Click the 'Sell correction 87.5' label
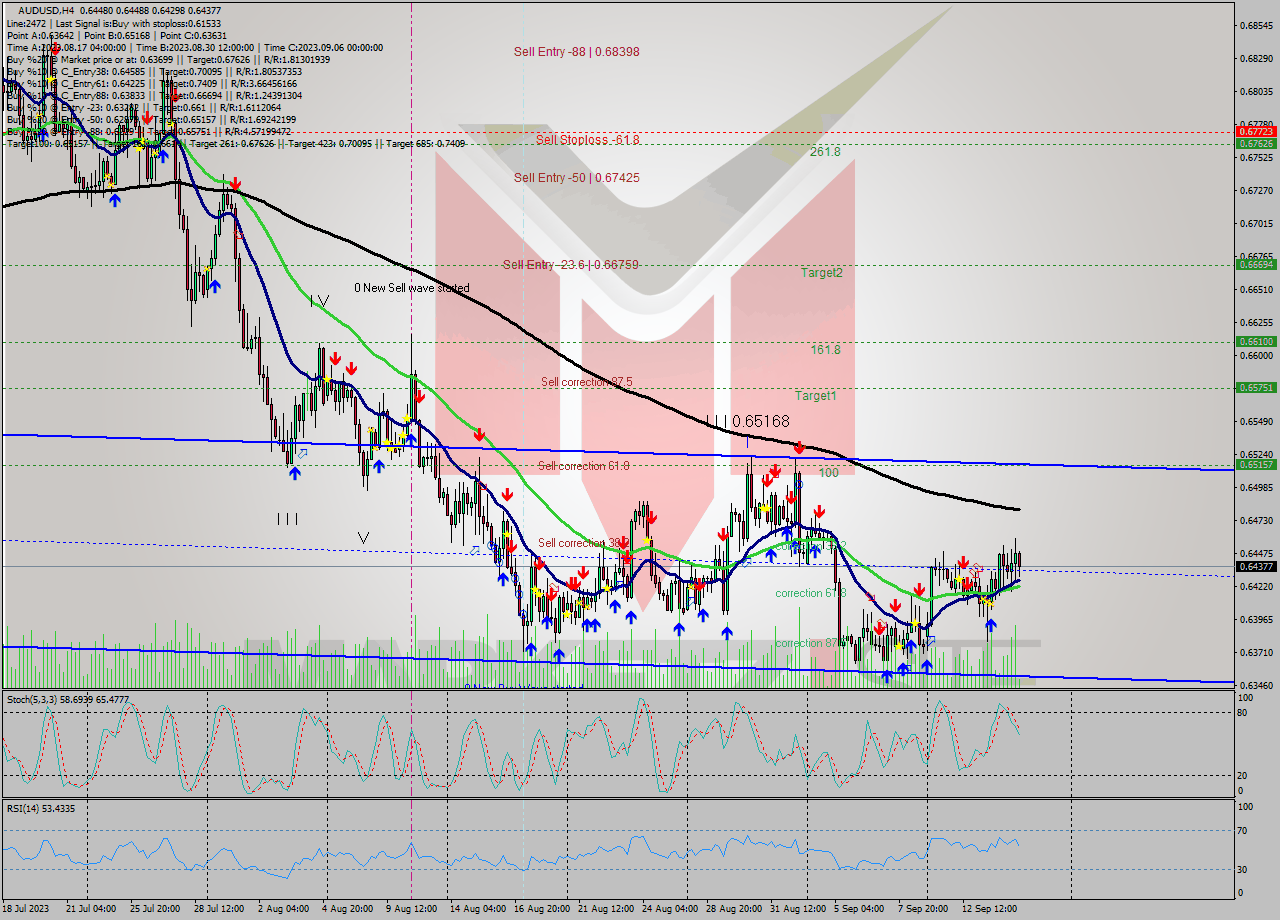Viewport: 1280px width, 920px height. click(x=586, y=382)
